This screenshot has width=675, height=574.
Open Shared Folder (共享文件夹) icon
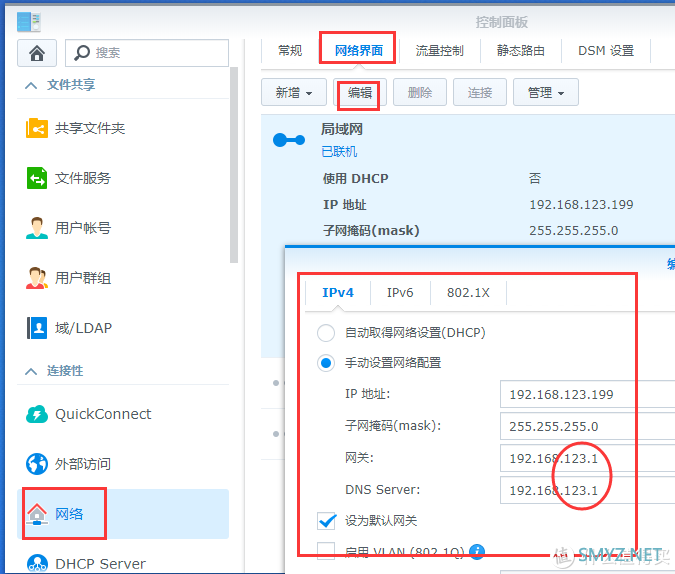point(37,128)
